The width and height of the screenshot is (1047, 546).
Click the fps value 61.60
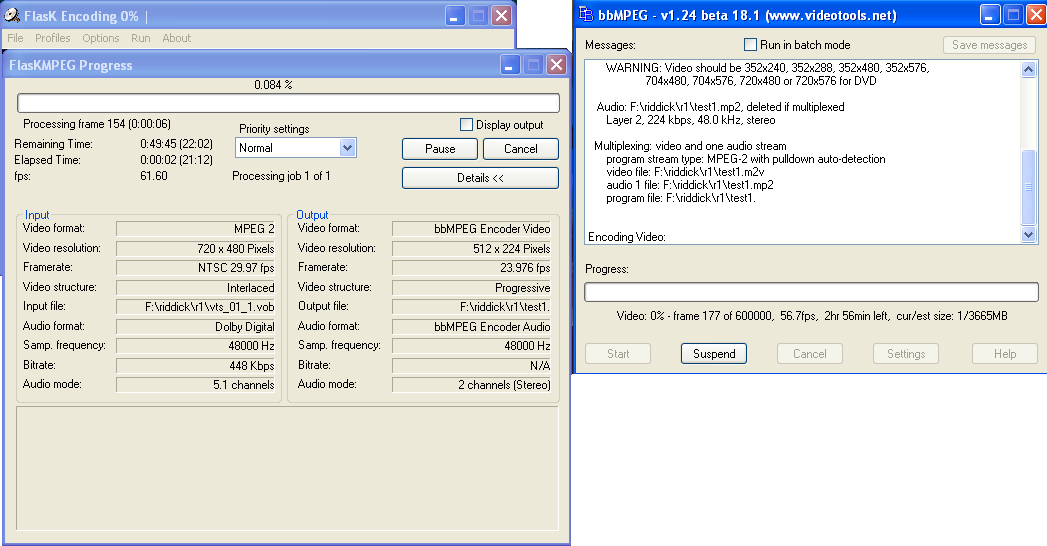(154, 176)
